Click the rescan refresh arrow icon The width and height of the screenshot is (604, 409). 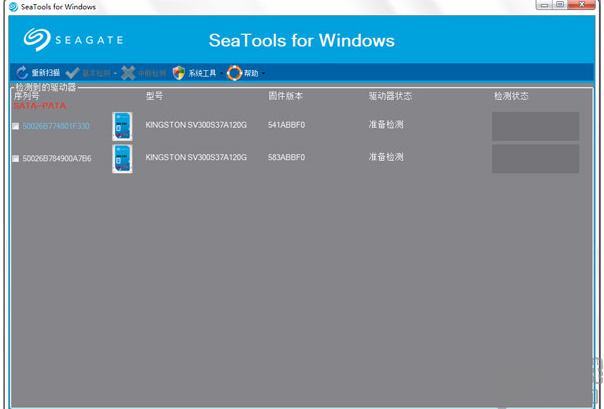point(22,73)
